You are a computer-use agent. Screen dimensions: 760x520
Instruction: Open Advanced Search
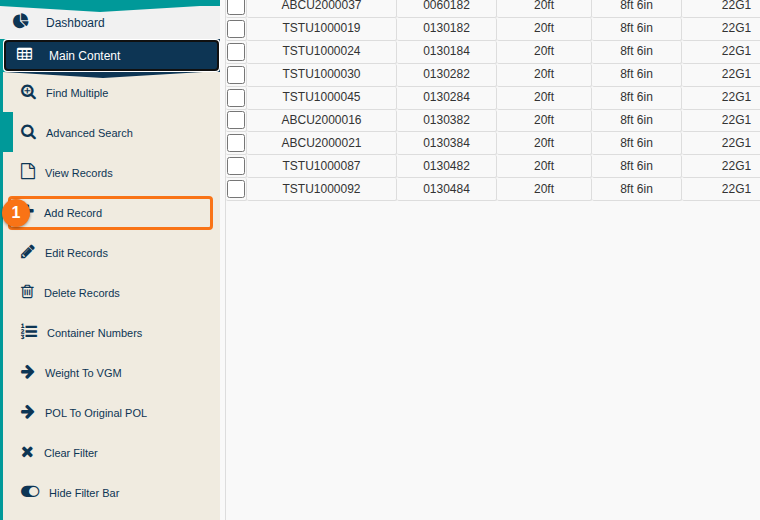point(111,133)
